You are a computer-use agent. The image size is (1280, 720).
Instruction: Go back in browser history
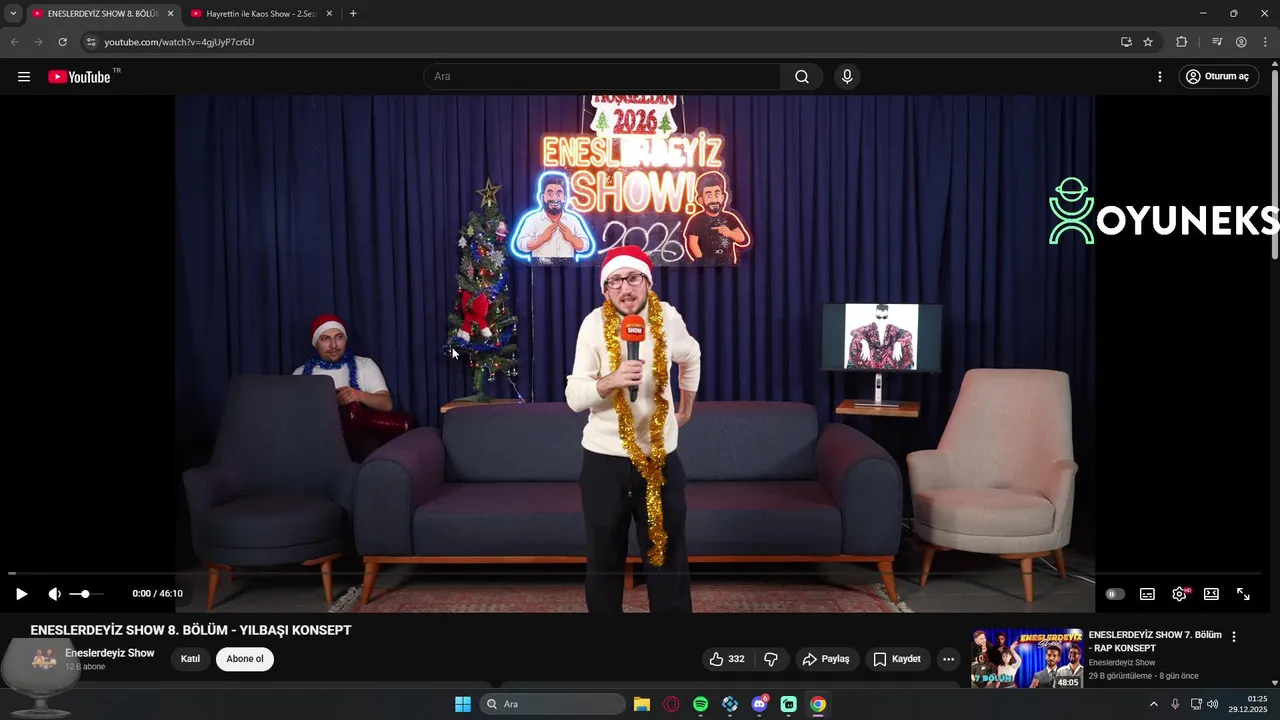point(14,42)
